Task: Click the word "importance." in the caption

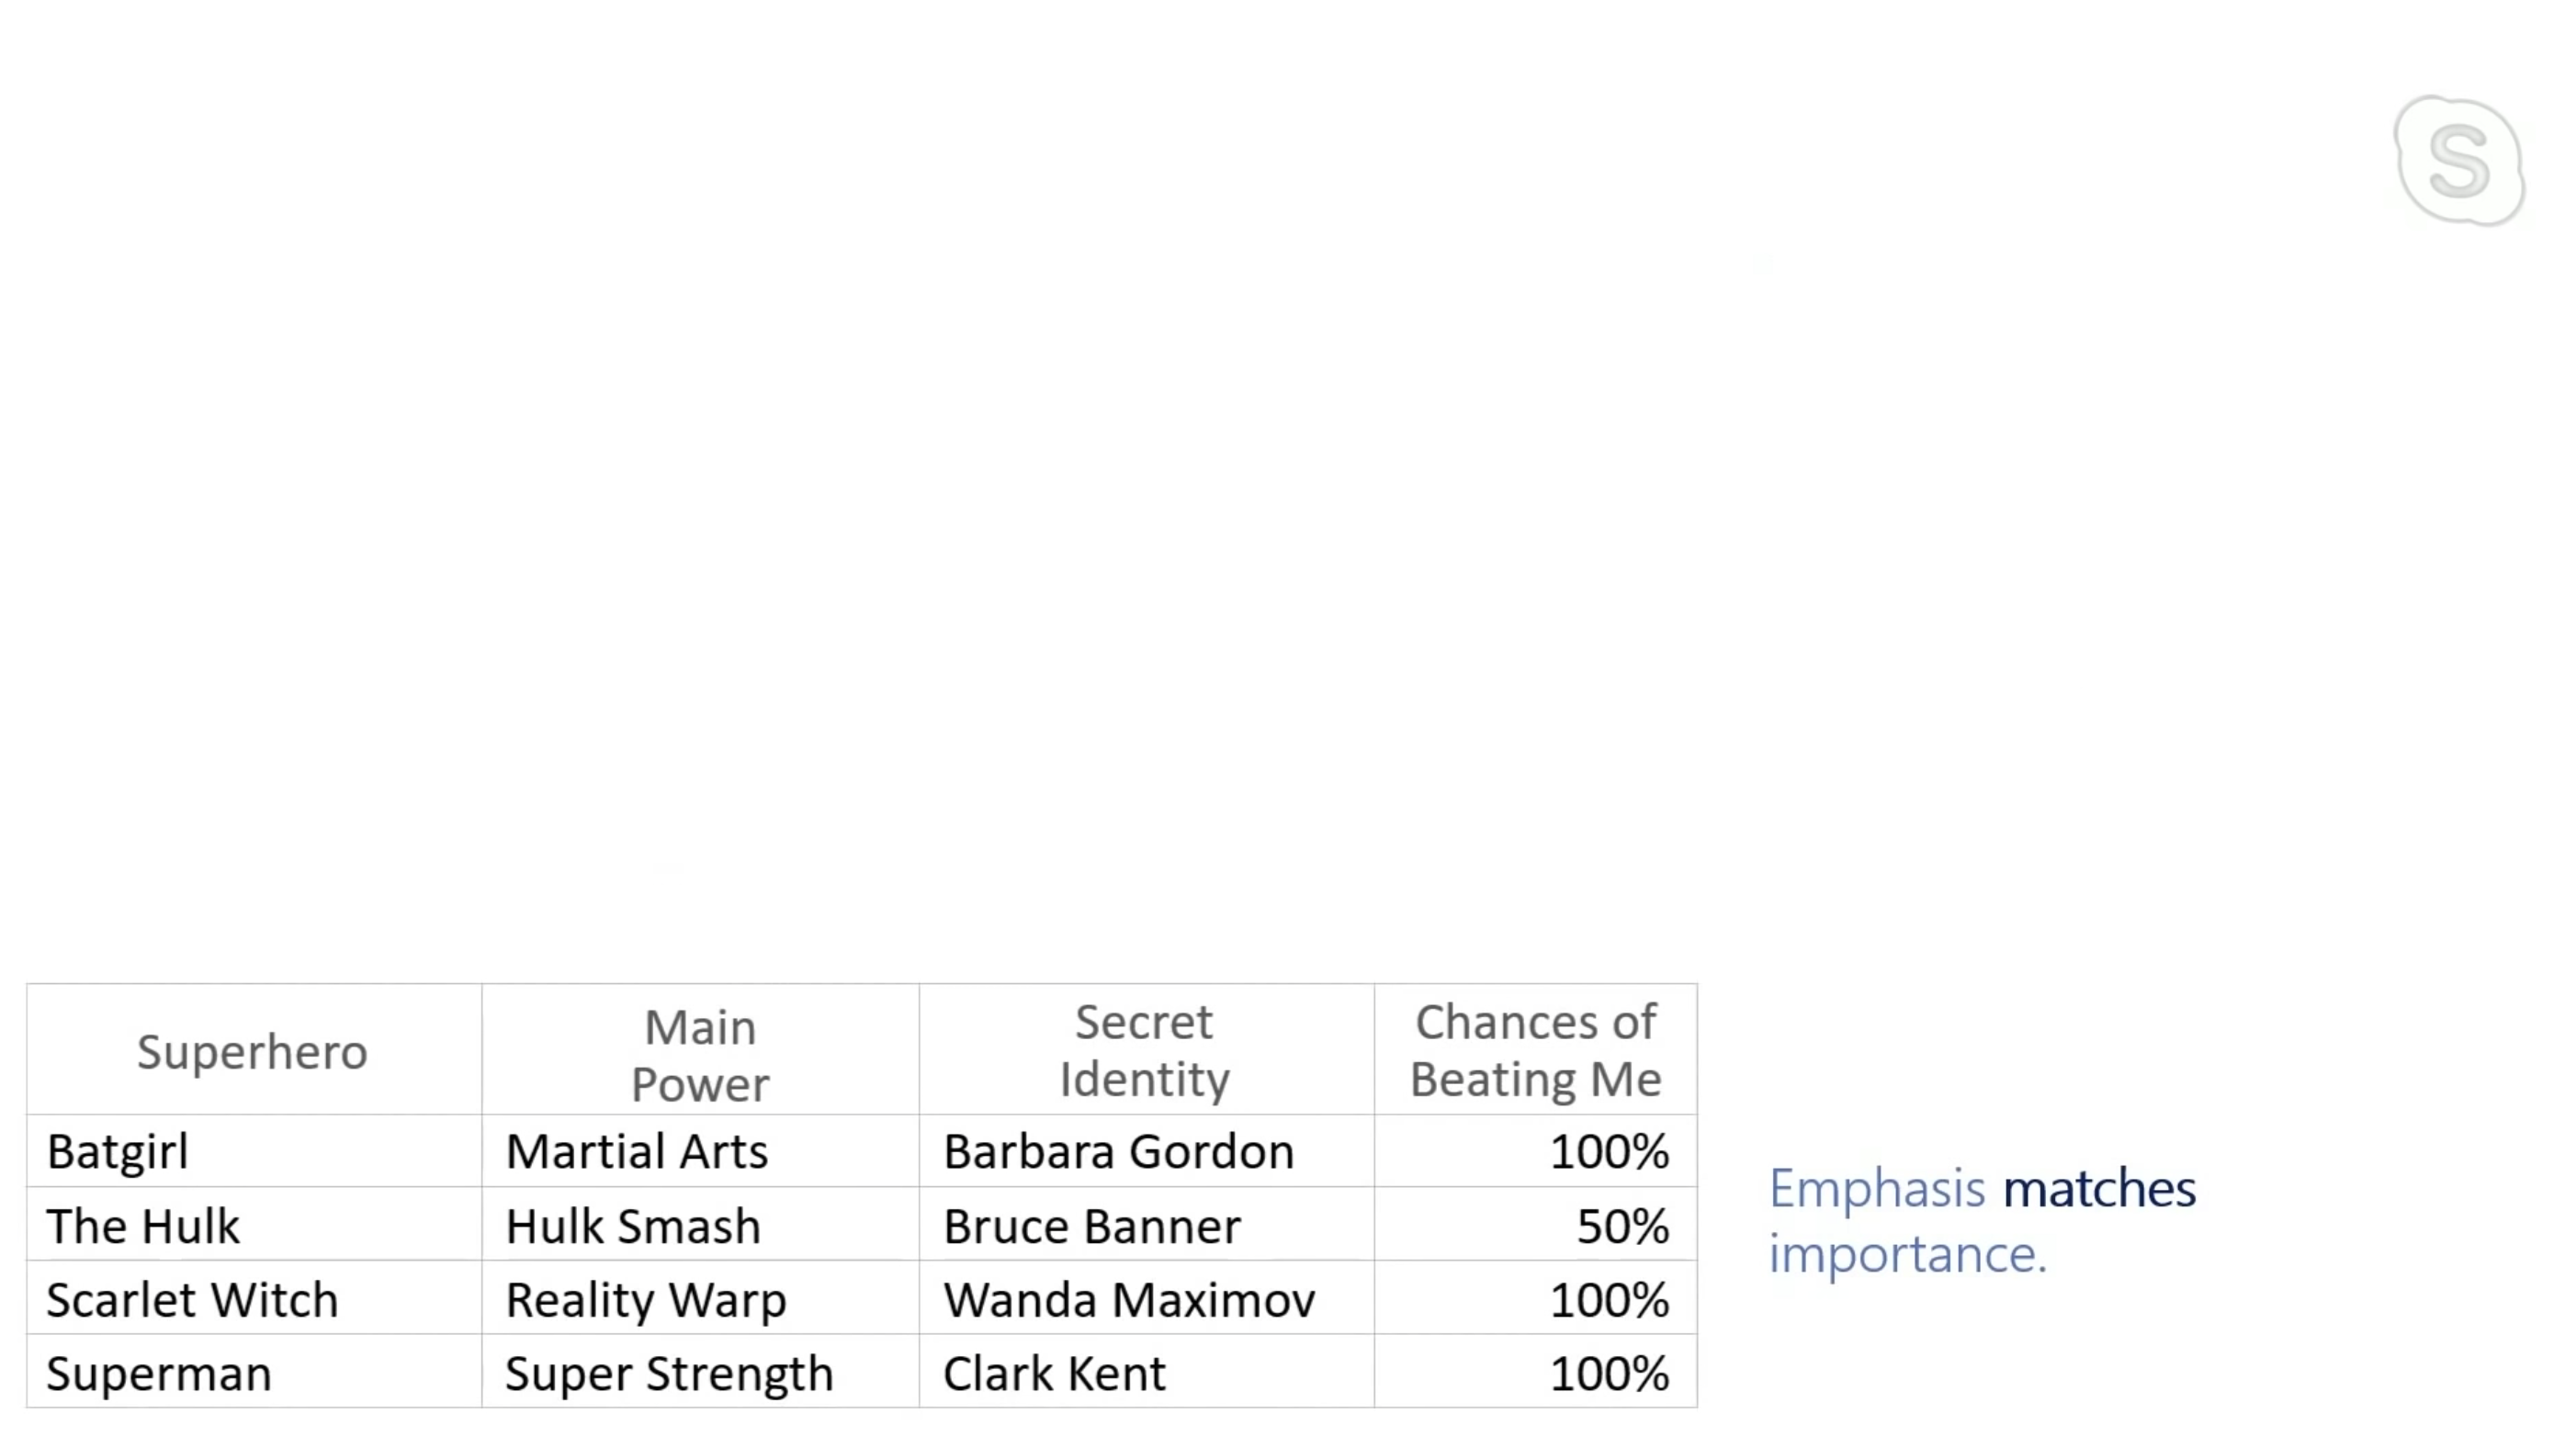Action: (1907, 1254)
